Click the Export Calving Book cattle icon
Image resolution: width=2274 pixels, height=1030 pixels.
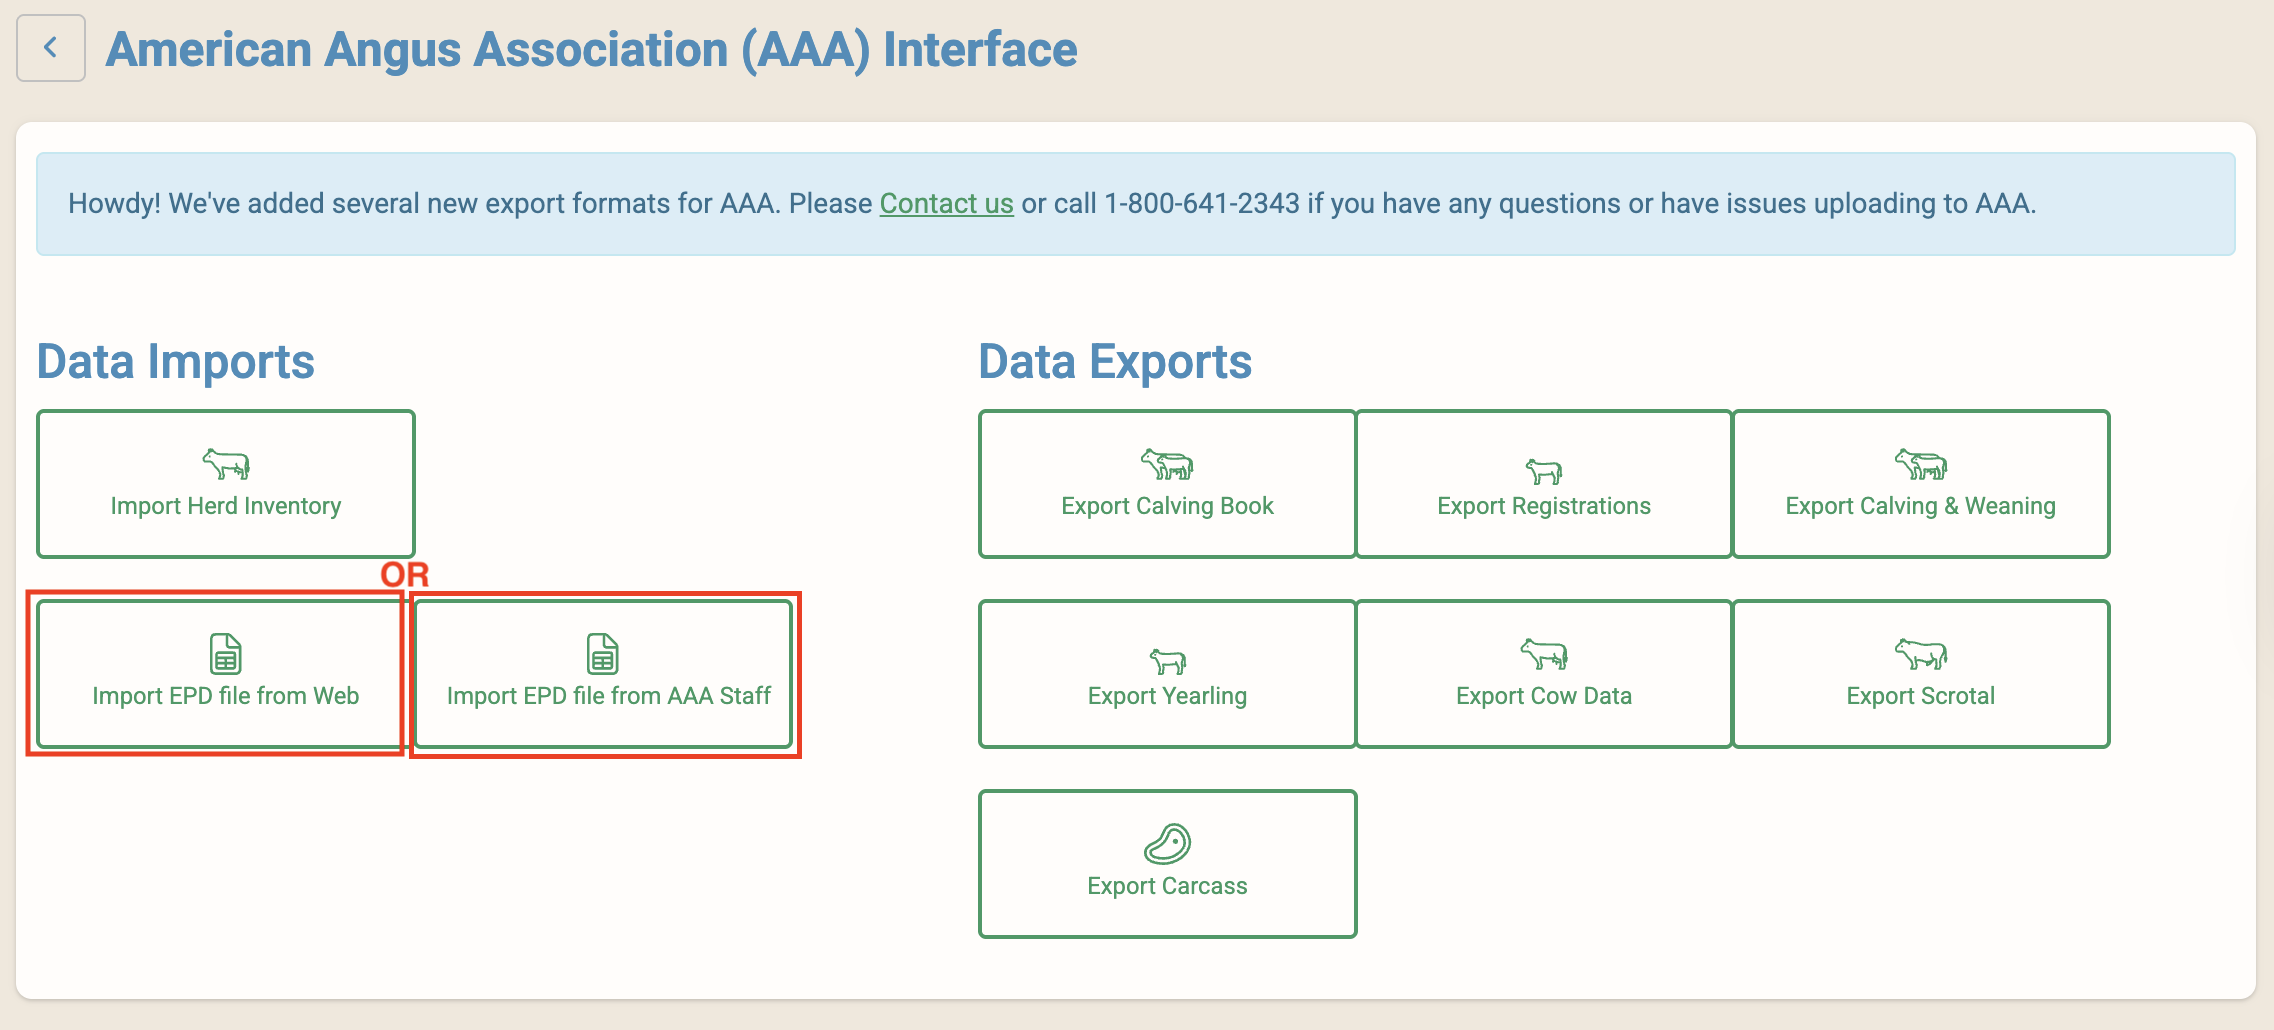click(1167, 464)
